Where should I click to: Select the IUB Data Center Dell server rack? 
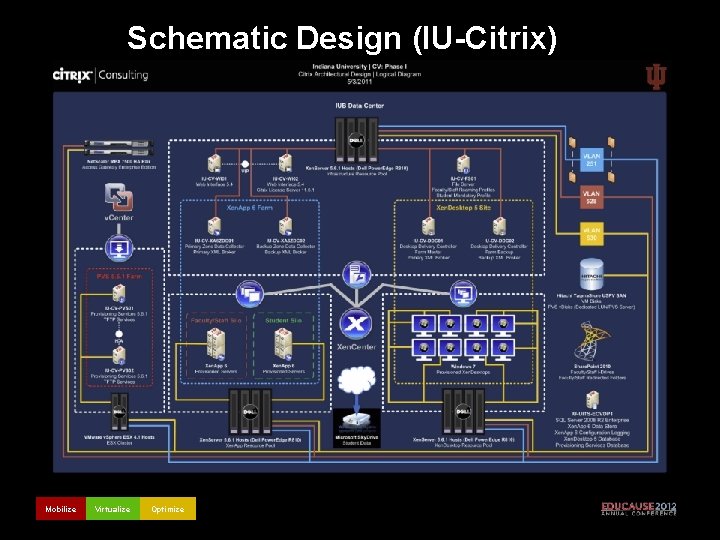point(357,138)
